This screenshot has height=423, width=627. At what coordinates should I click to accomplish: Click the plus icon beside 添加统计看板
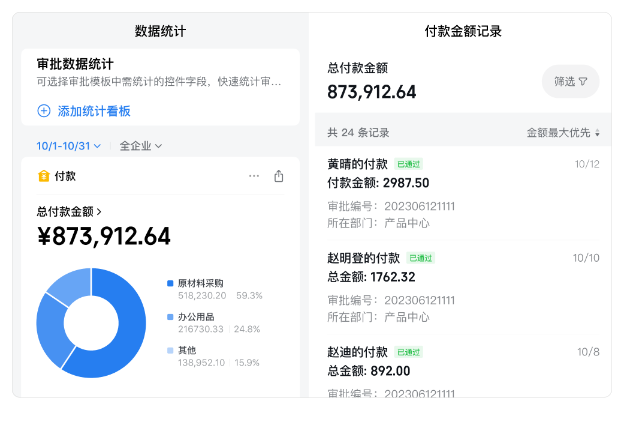(43, 111)
